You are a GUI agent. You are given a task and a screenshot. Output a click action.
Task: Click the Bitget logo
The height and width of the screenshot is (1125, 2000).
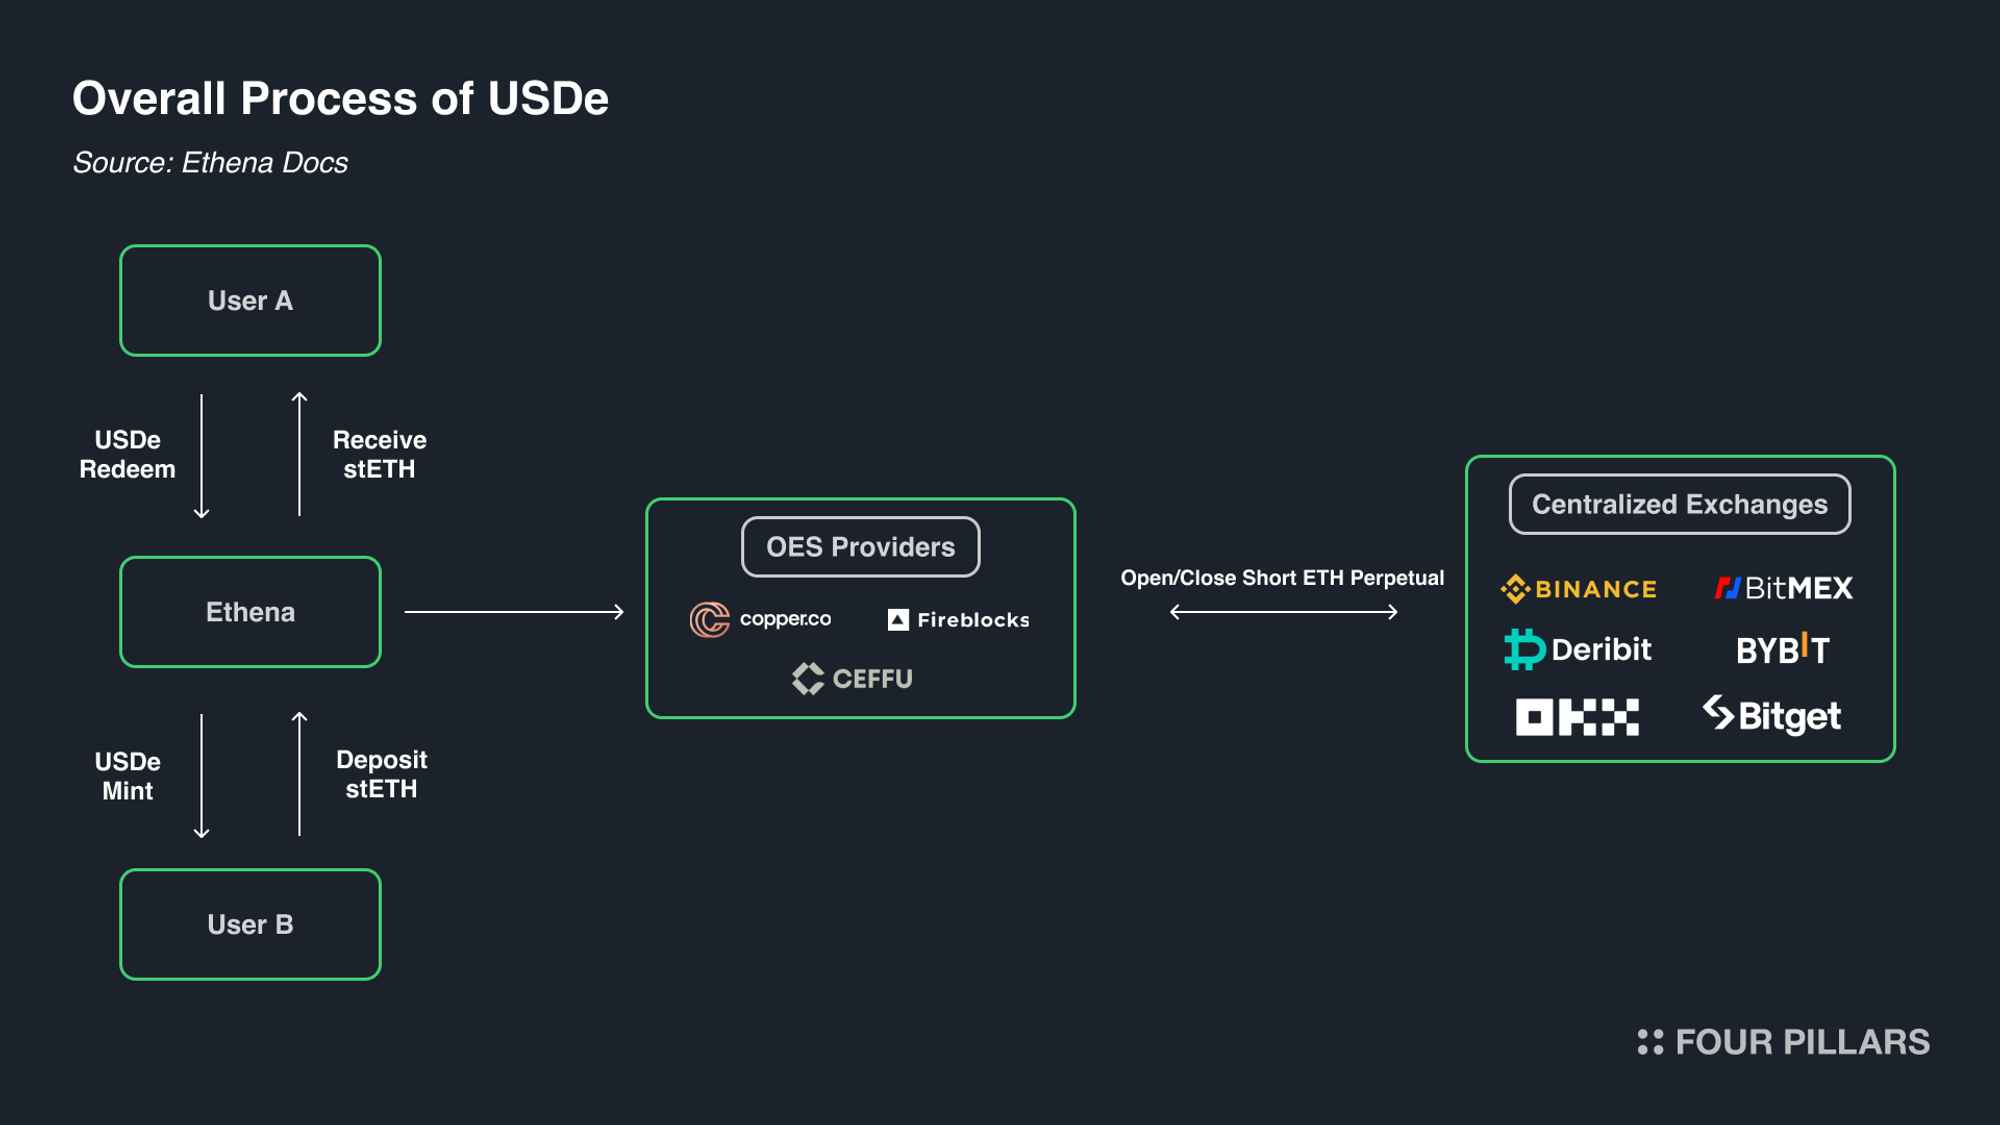point(1772,715)
